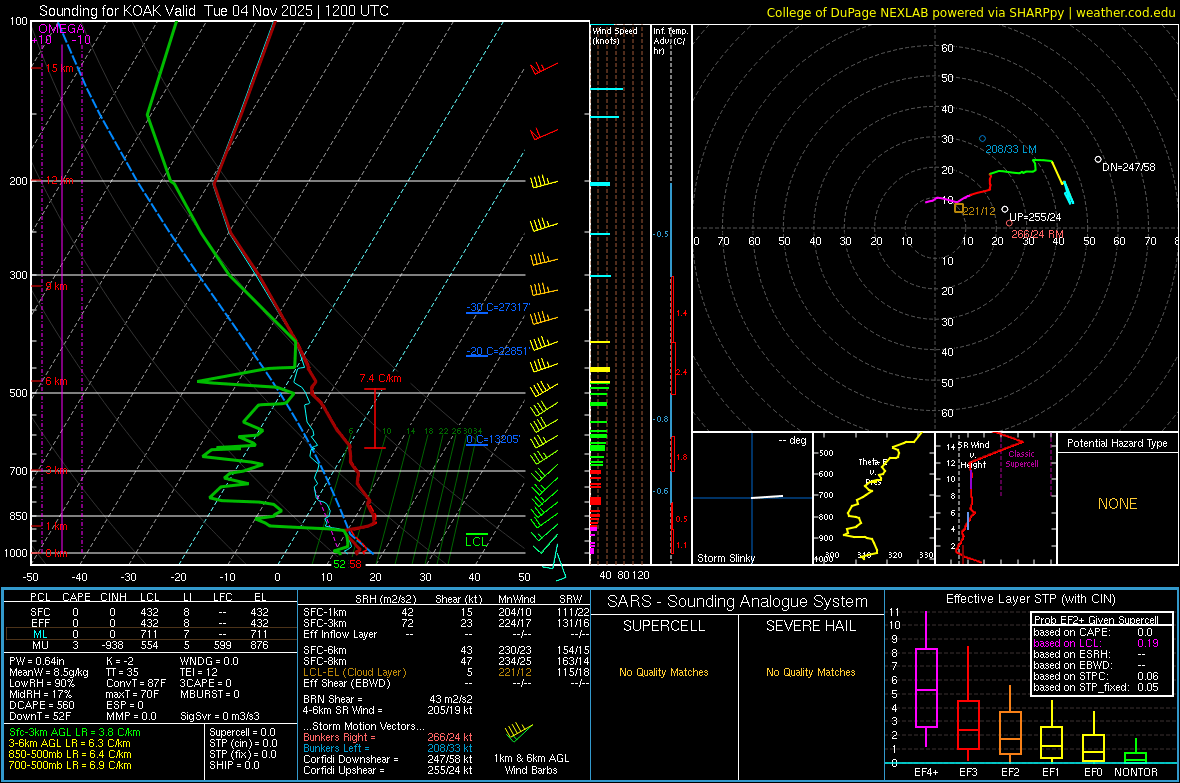Click the '-30 C=27317' label
The width and height of the screenshot is (1180, 783).
(498, 307)
